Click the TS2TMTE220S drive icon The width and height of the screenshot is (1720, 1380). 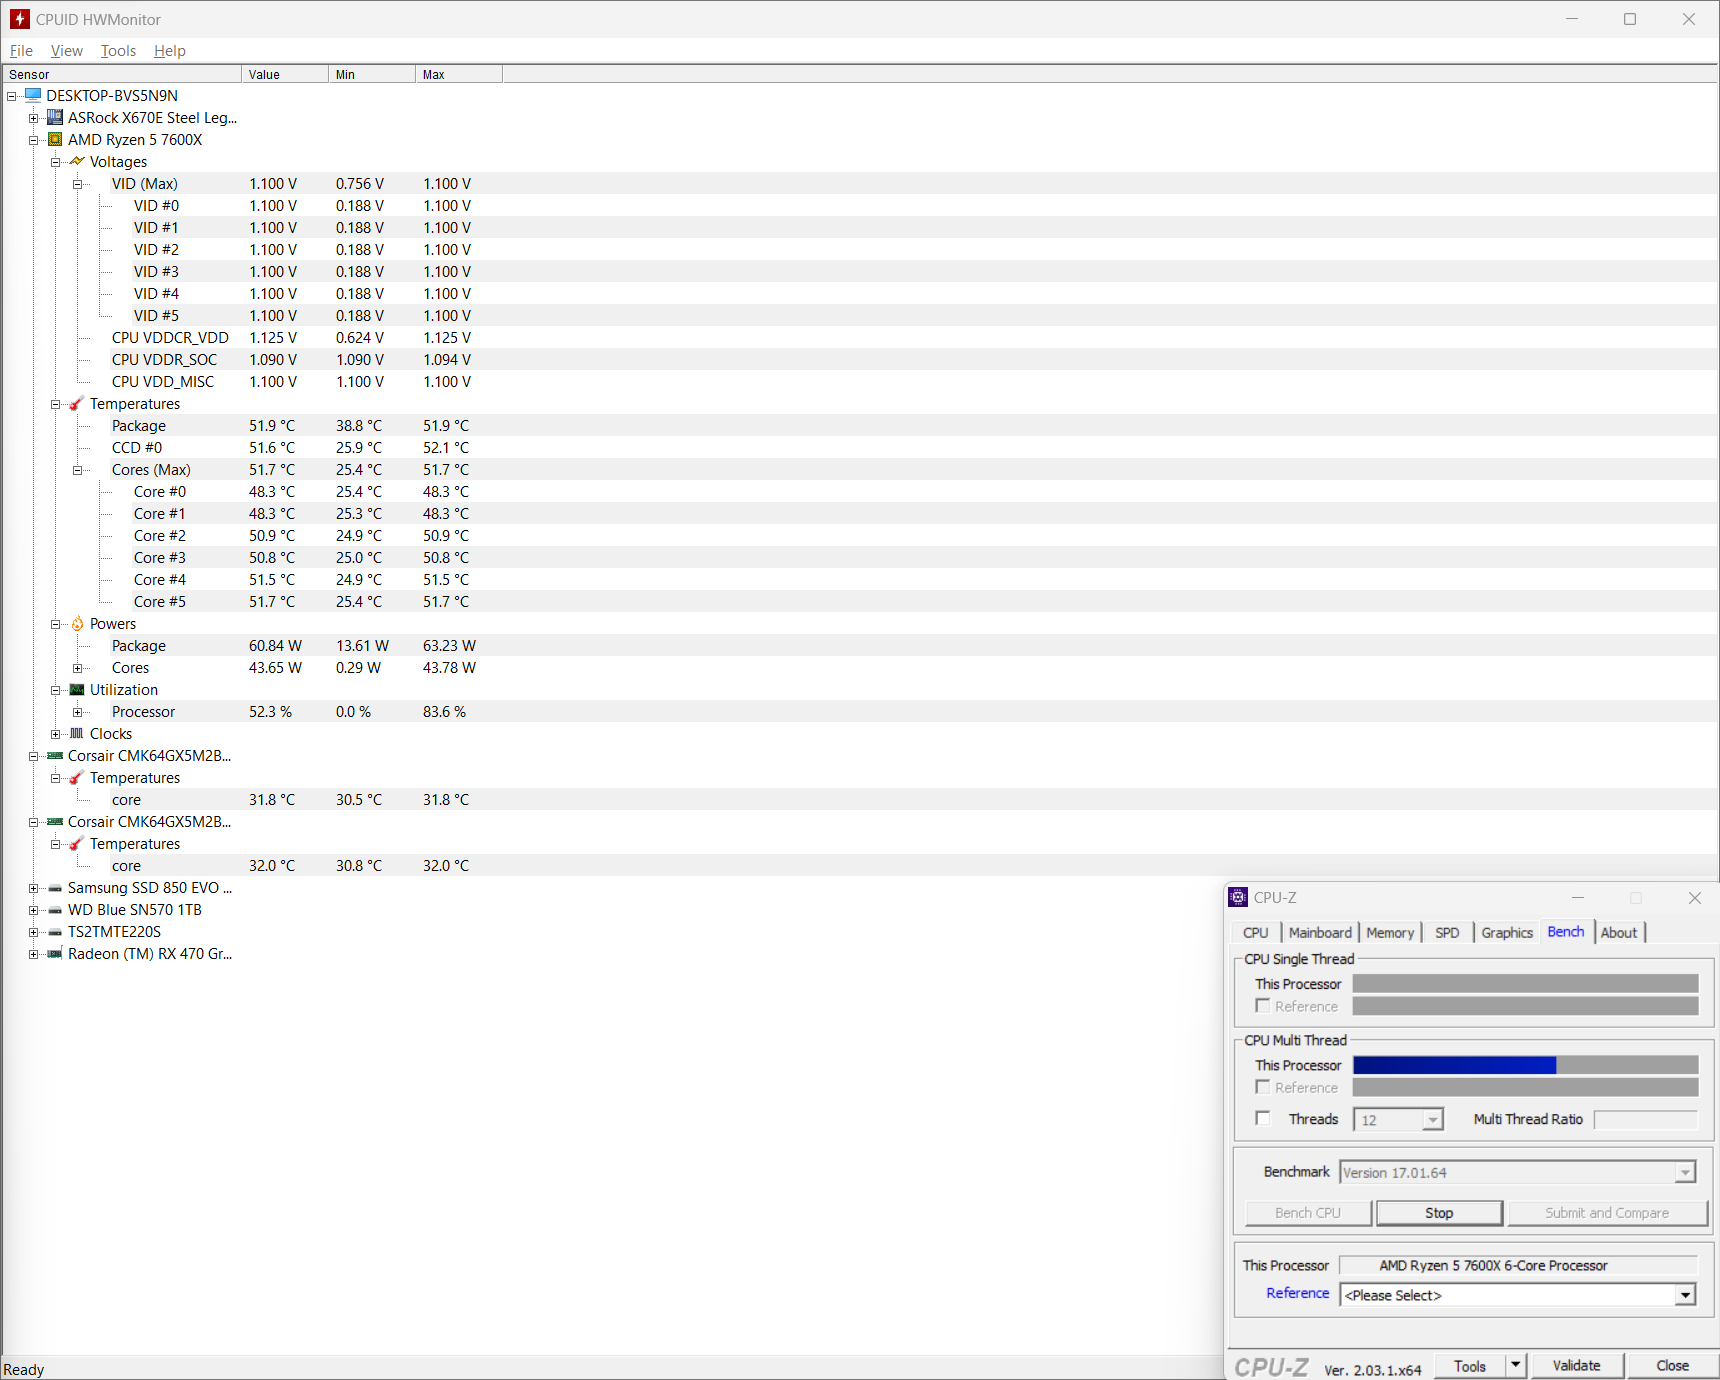pyautogui.click(x=55, y=931)
